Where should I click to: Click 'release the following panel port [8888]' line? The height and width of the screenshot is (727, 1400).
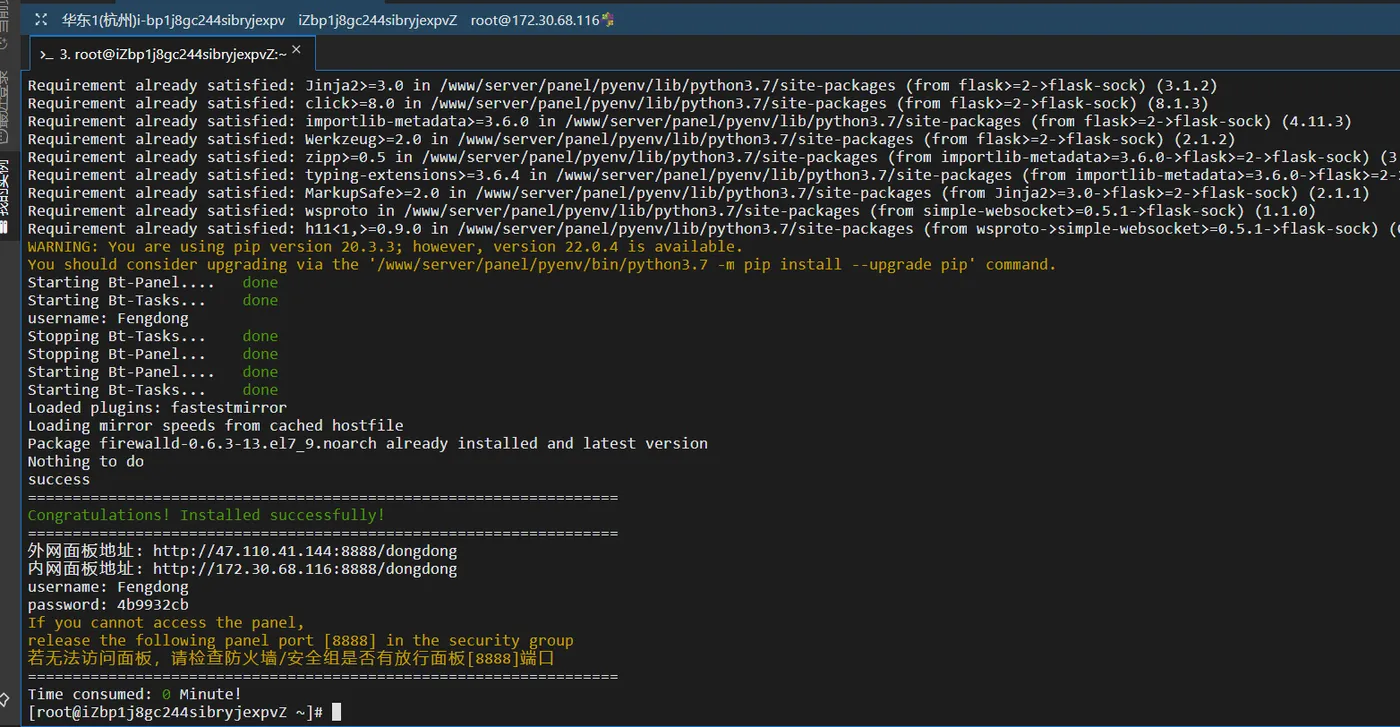point(301,641)
